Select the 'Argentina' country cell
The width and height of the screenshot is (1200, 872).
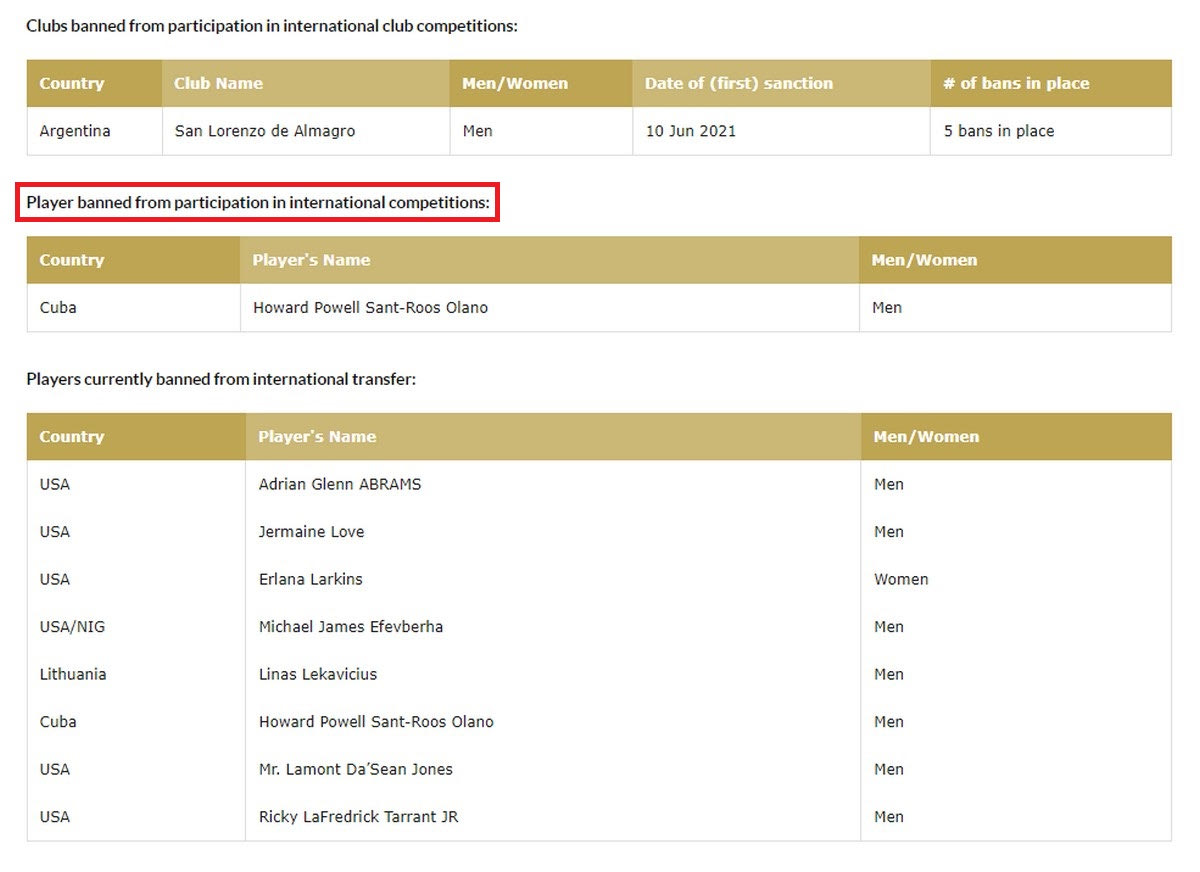click(x=75, y=131)
